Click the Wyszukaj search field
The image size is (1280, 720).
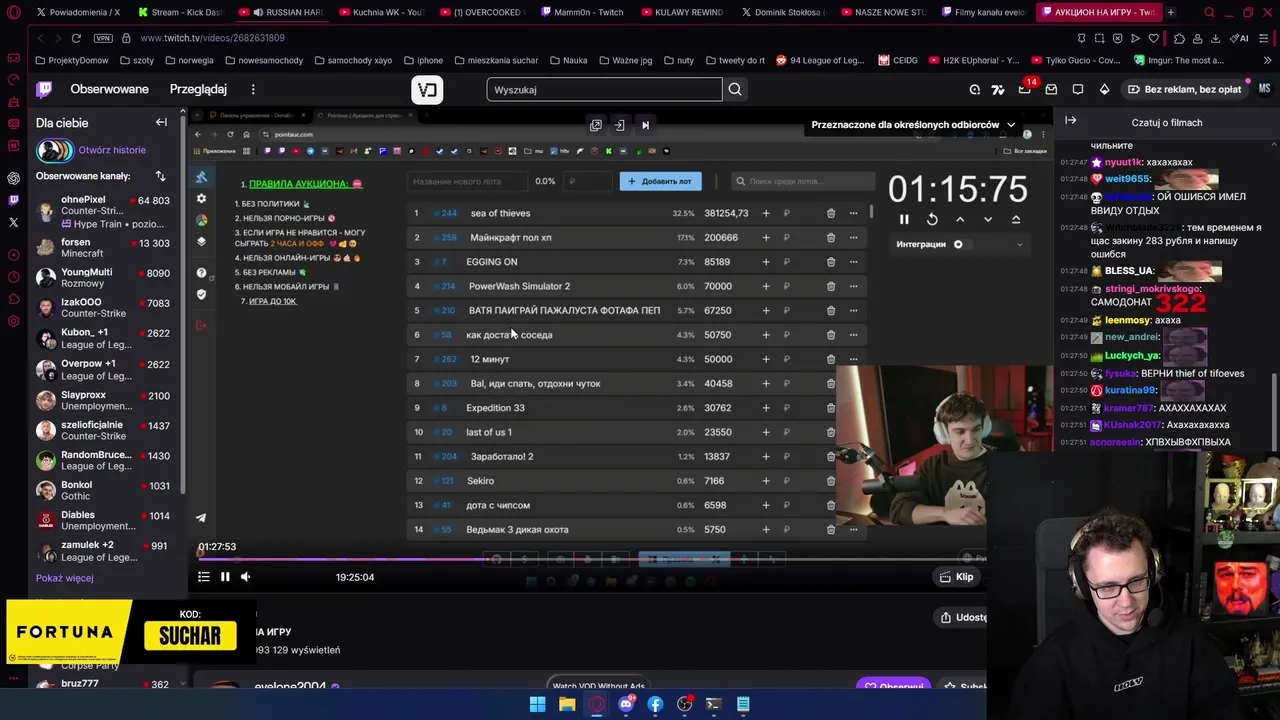tap(604, 90)
